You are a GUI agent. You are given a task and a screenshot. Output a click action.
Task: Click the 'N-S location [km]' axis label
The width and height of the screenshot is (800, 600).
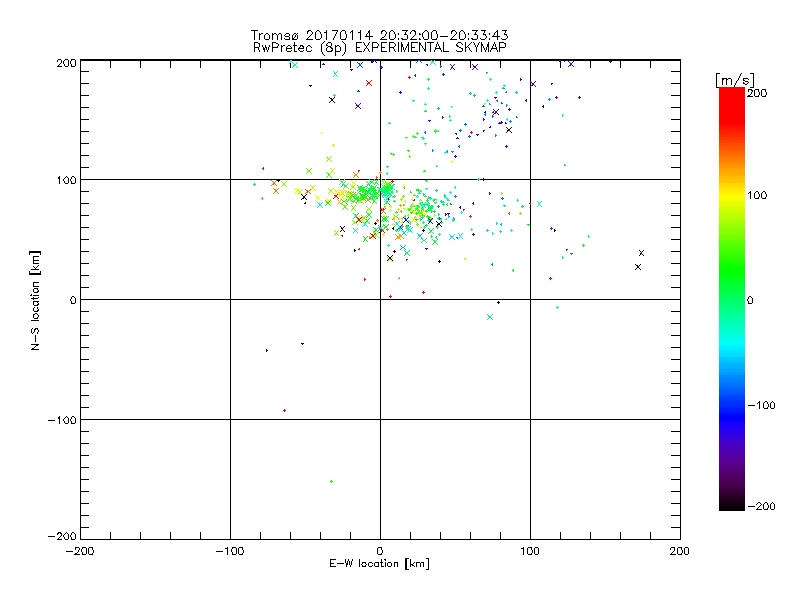(35, 301)
